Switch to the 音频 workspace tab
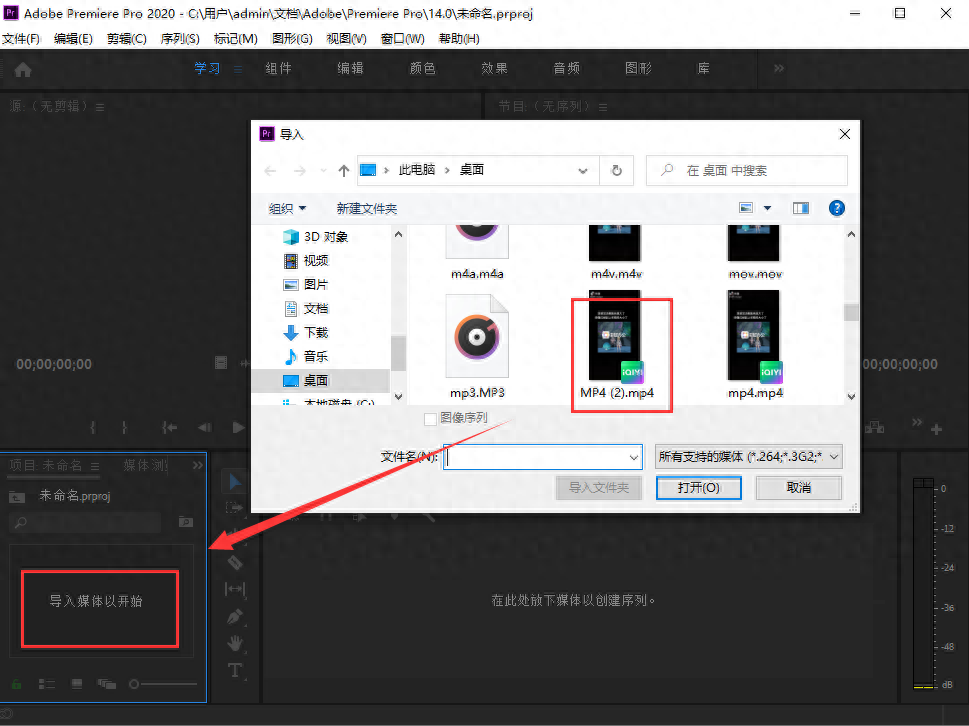Viewport: 969px width, 726px height. [566, 69]
